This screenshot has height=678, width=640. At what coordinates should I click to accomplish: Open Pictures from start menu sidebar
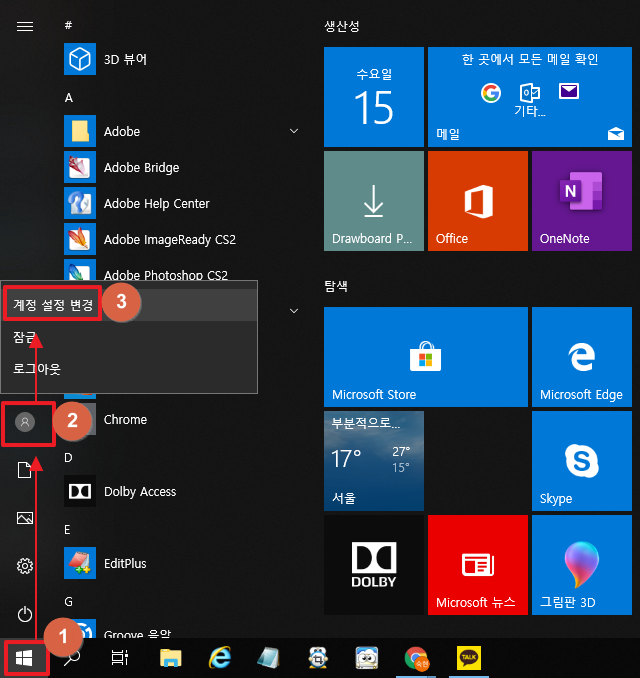[25, 518]
